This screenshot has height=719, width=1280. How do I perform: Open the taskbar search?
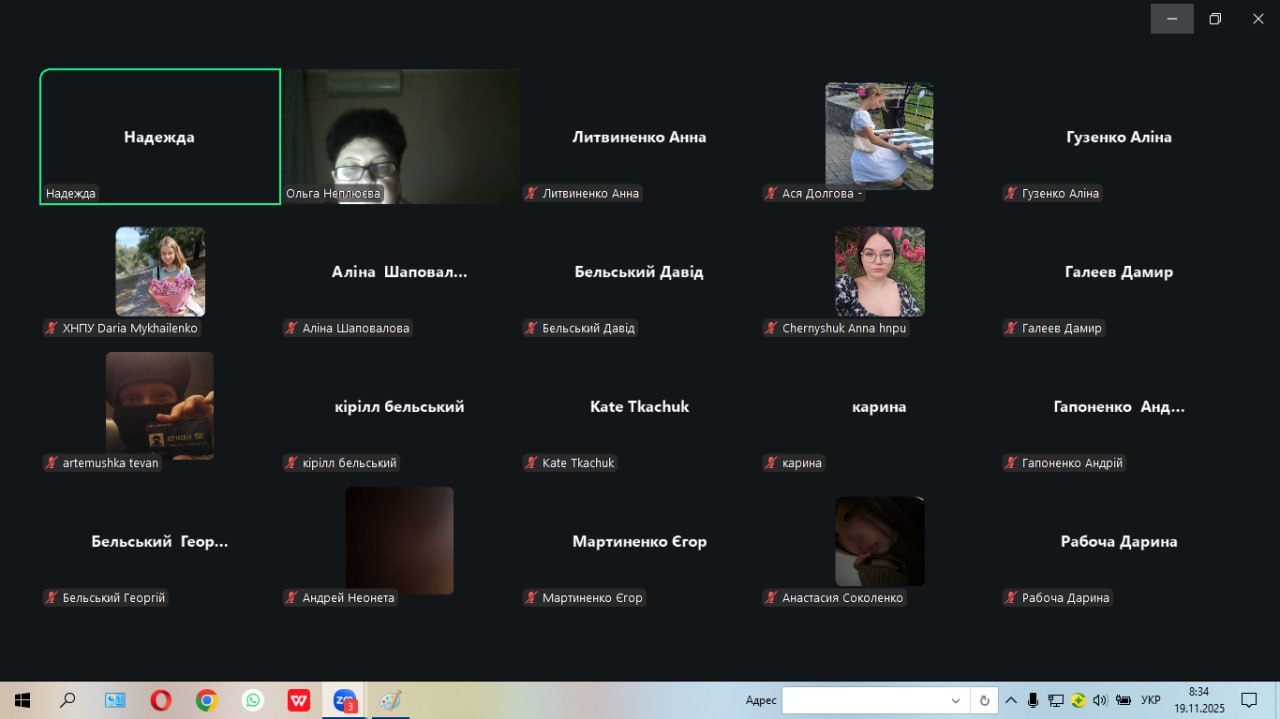click(x=68, y=700)
